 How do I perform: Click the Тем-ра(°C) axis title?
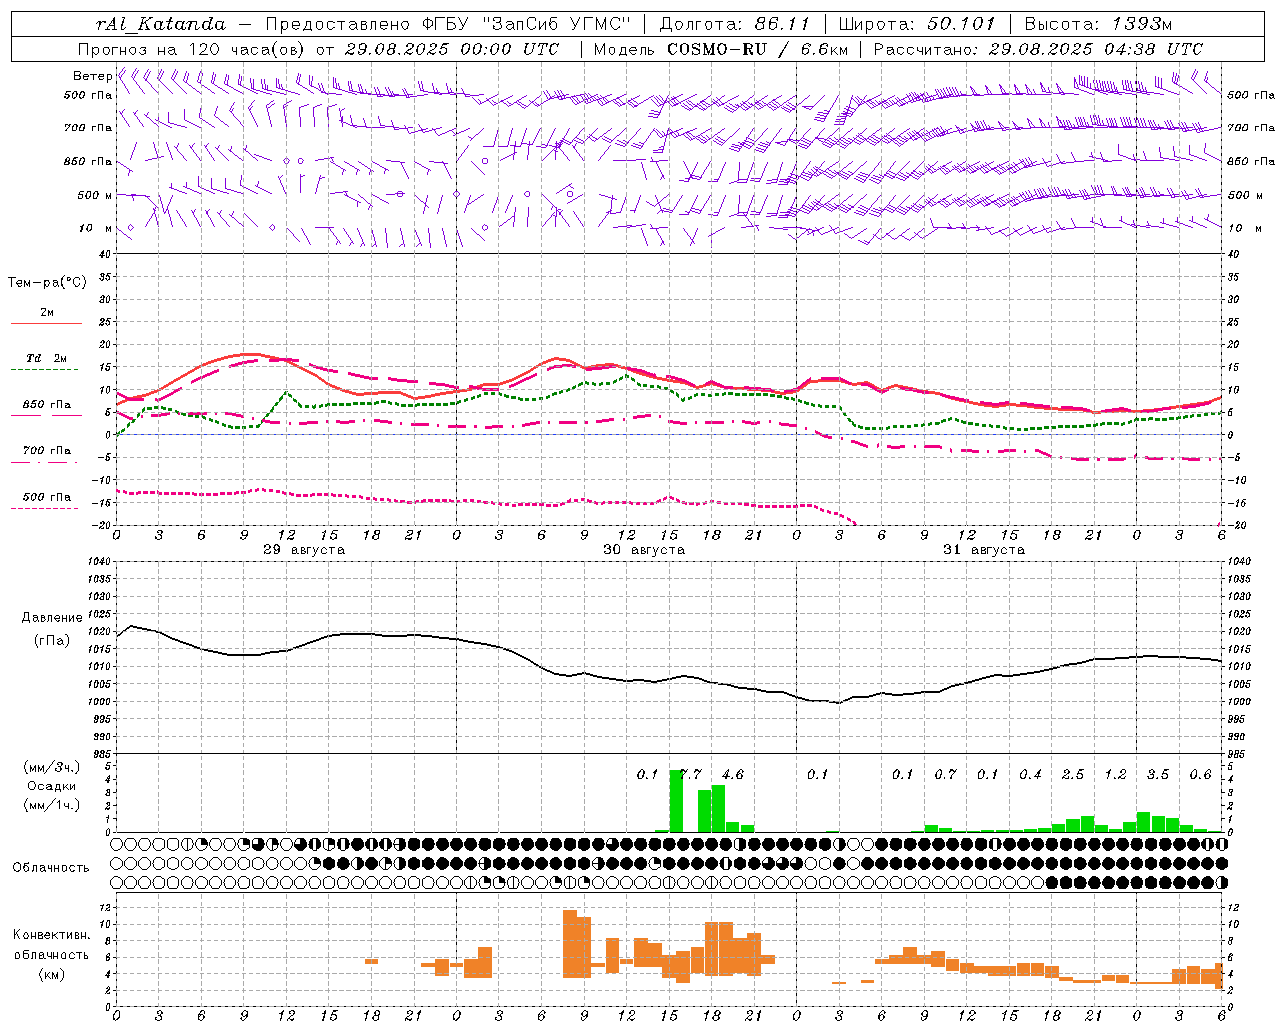(47, 283)
